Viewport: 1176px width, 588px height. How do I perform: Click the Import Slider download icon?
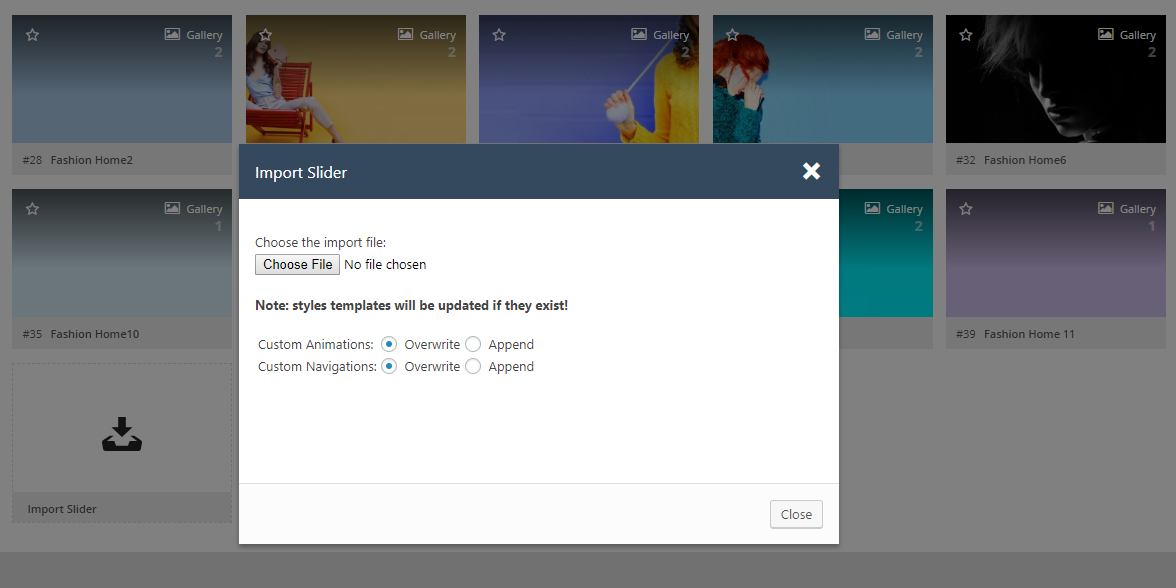click(x=122, y=434)
